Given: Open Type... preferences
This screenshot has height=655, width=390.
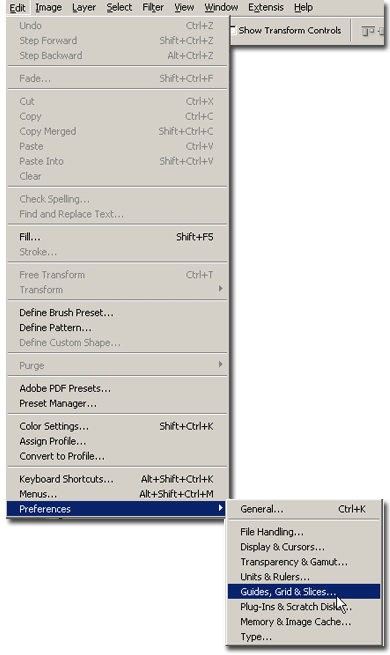Looking at the screenshot, I should tap(304, 637).
